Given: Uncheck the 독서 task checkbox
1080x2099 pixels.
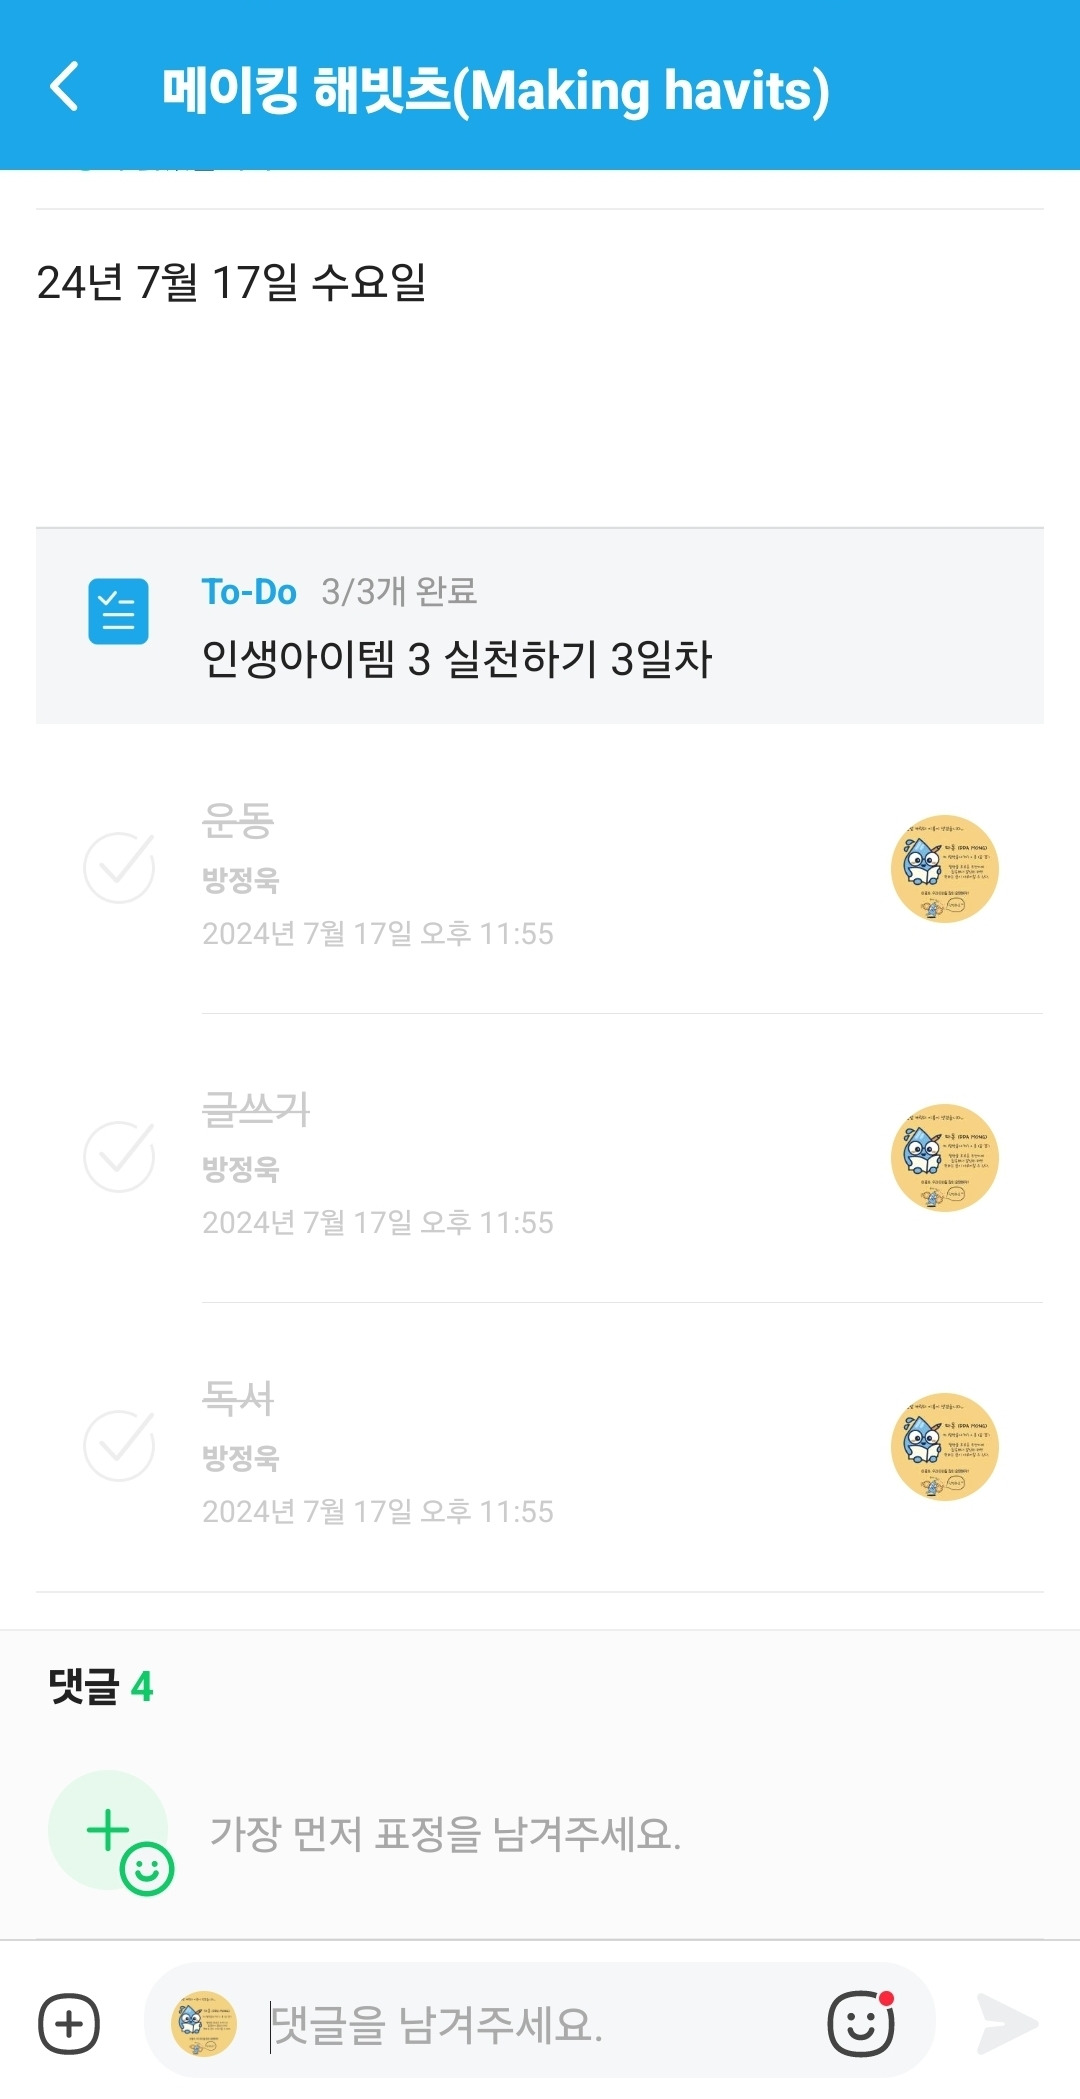Looking at the screenshot, I should pos(119,1446).
